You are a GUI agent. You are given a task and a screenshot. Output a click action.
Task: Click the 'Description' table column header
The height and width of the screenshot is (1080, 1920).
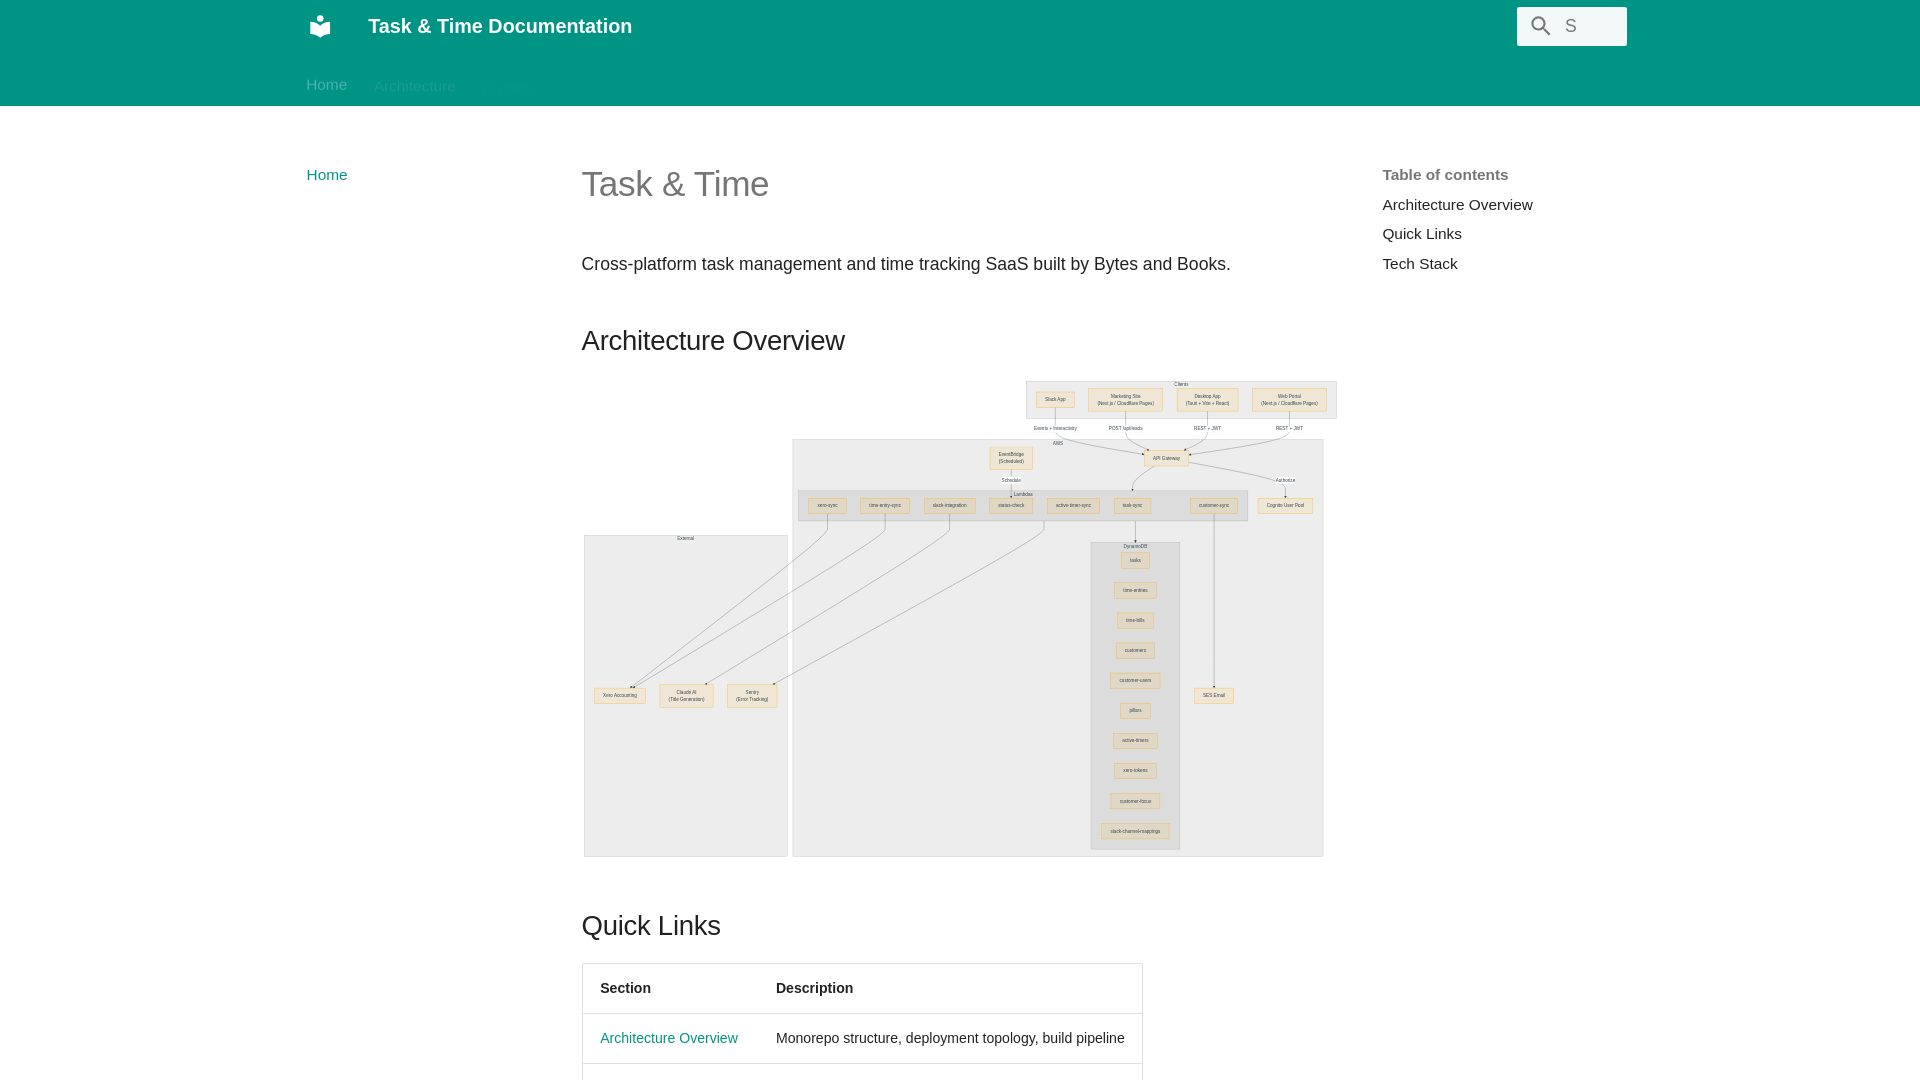click(814, 988)
